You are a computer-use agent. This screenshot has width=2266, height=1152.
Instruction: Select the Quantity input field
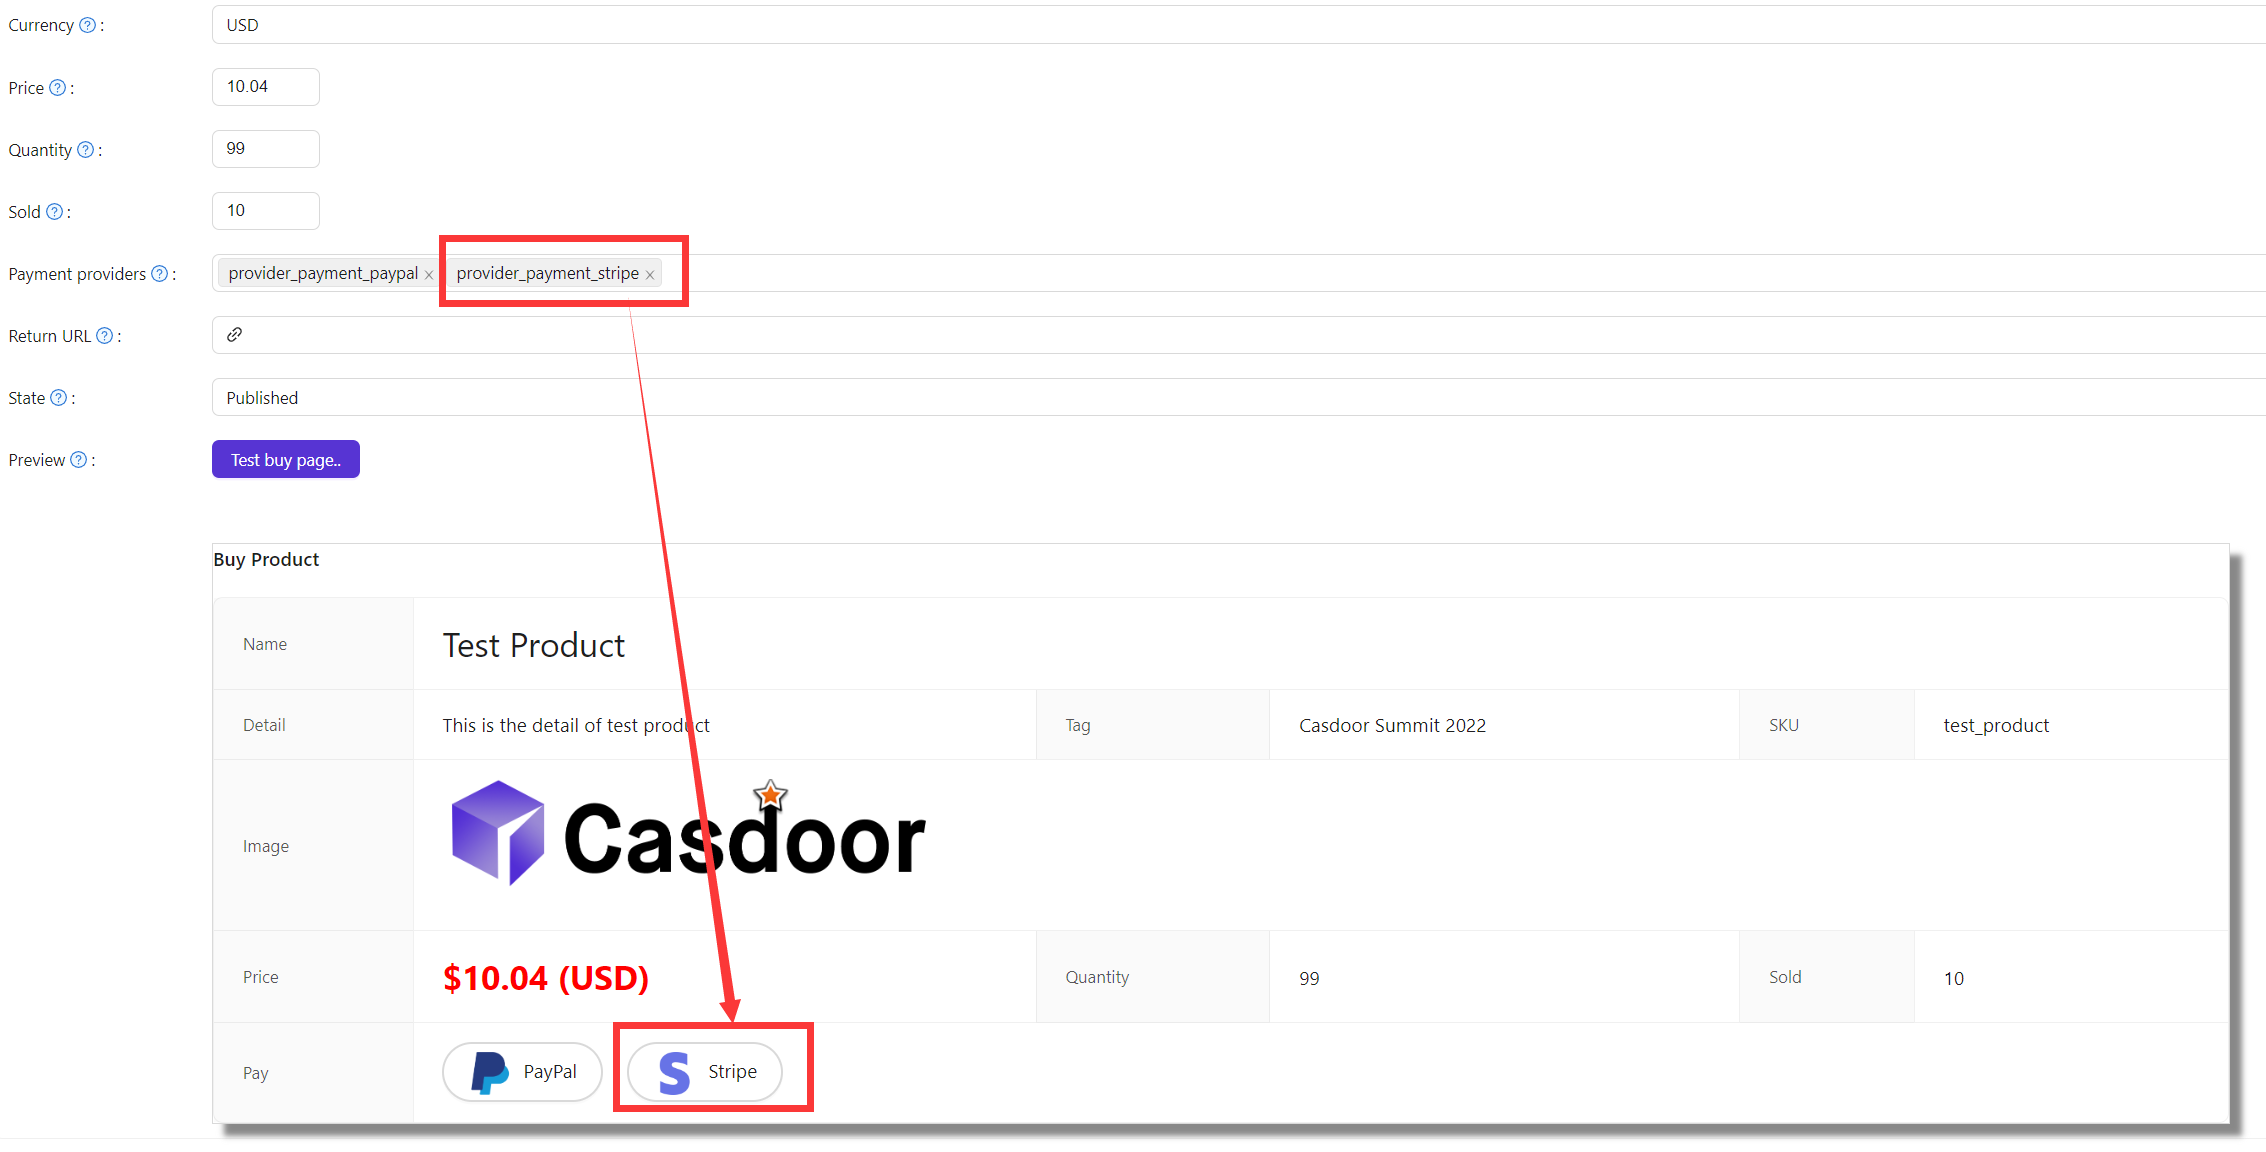click(x=266, y=150)
